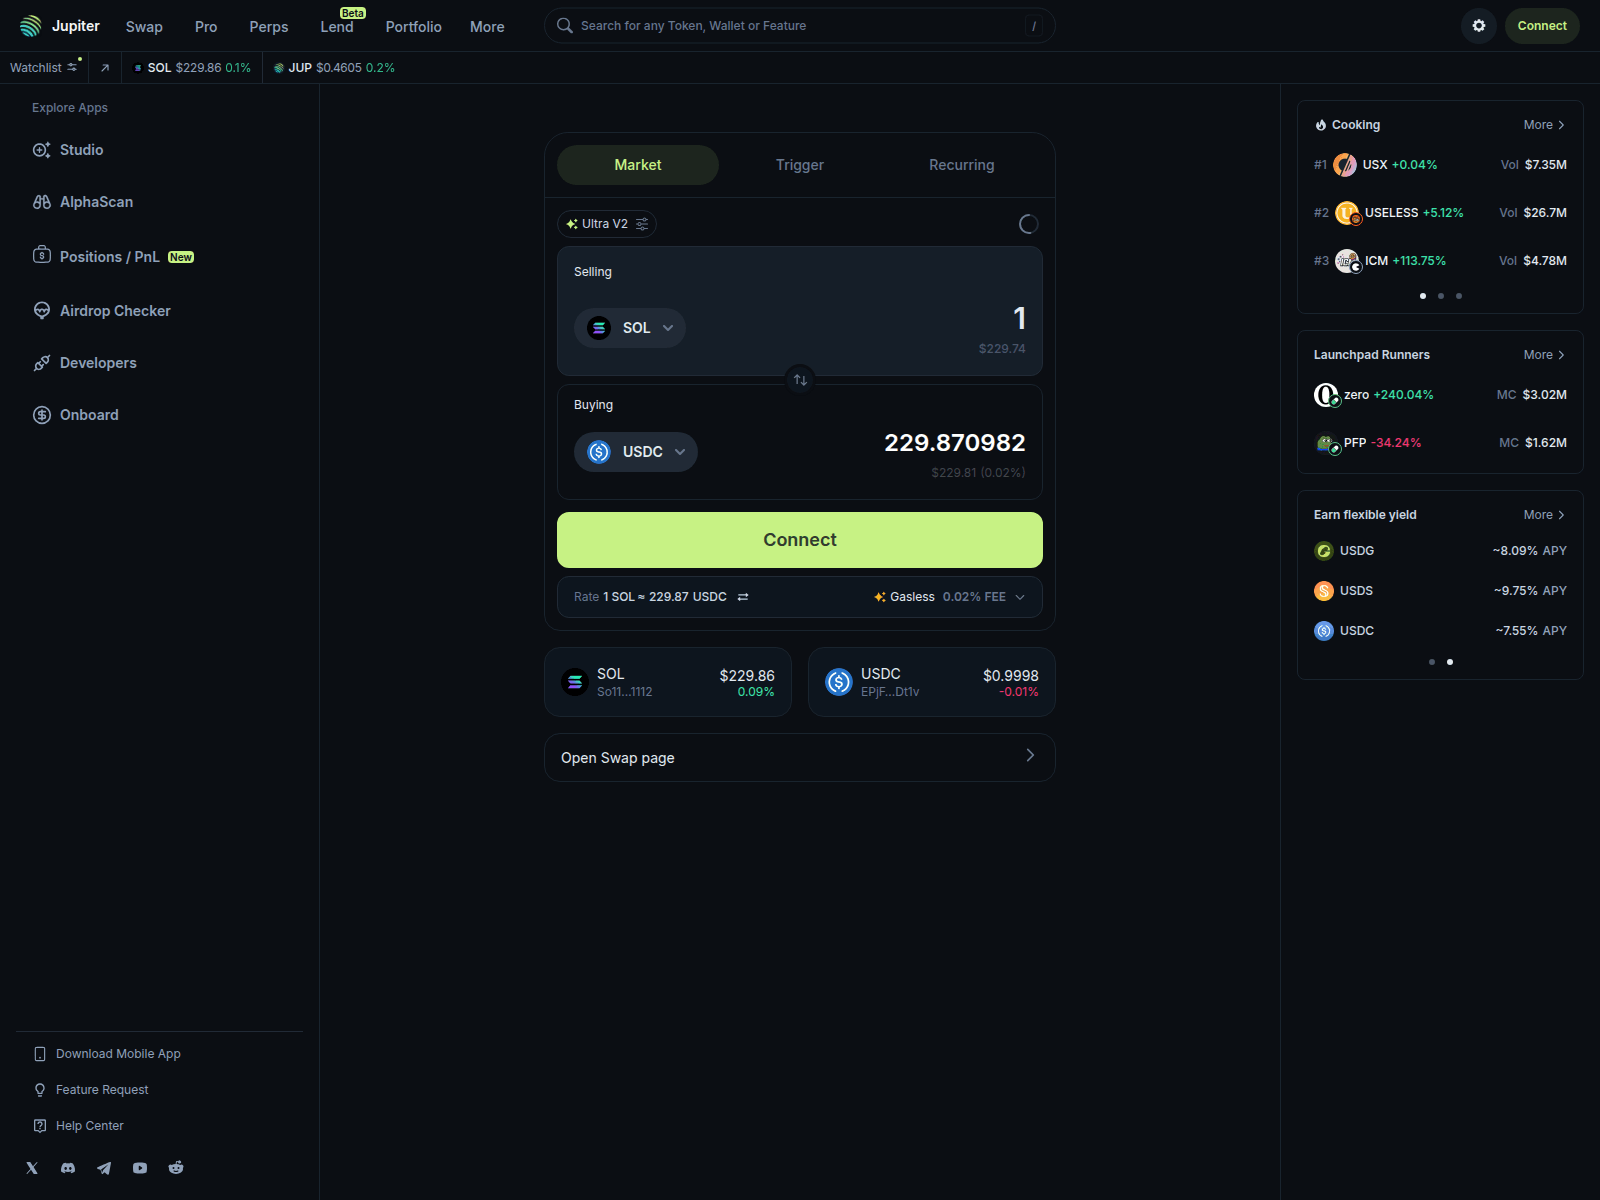1600x1200 pixels.
Task: Click the zero token icon
Action: [1326, 395]
